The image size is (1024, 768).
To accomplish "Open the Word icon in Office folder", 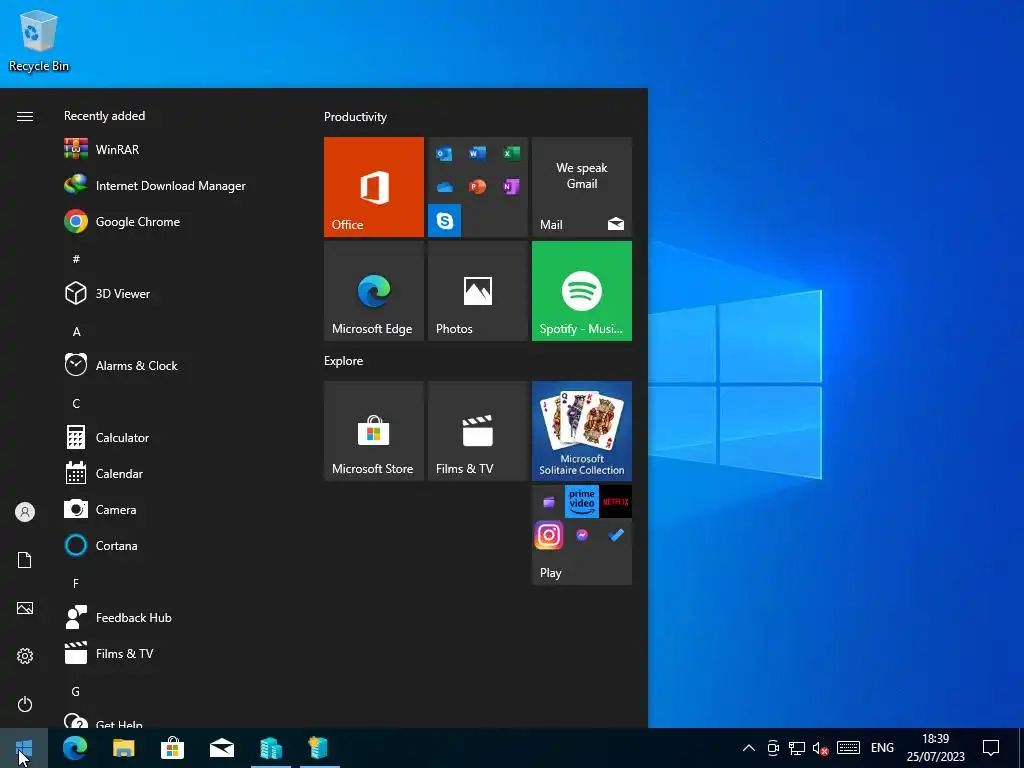I will (477, 153).
